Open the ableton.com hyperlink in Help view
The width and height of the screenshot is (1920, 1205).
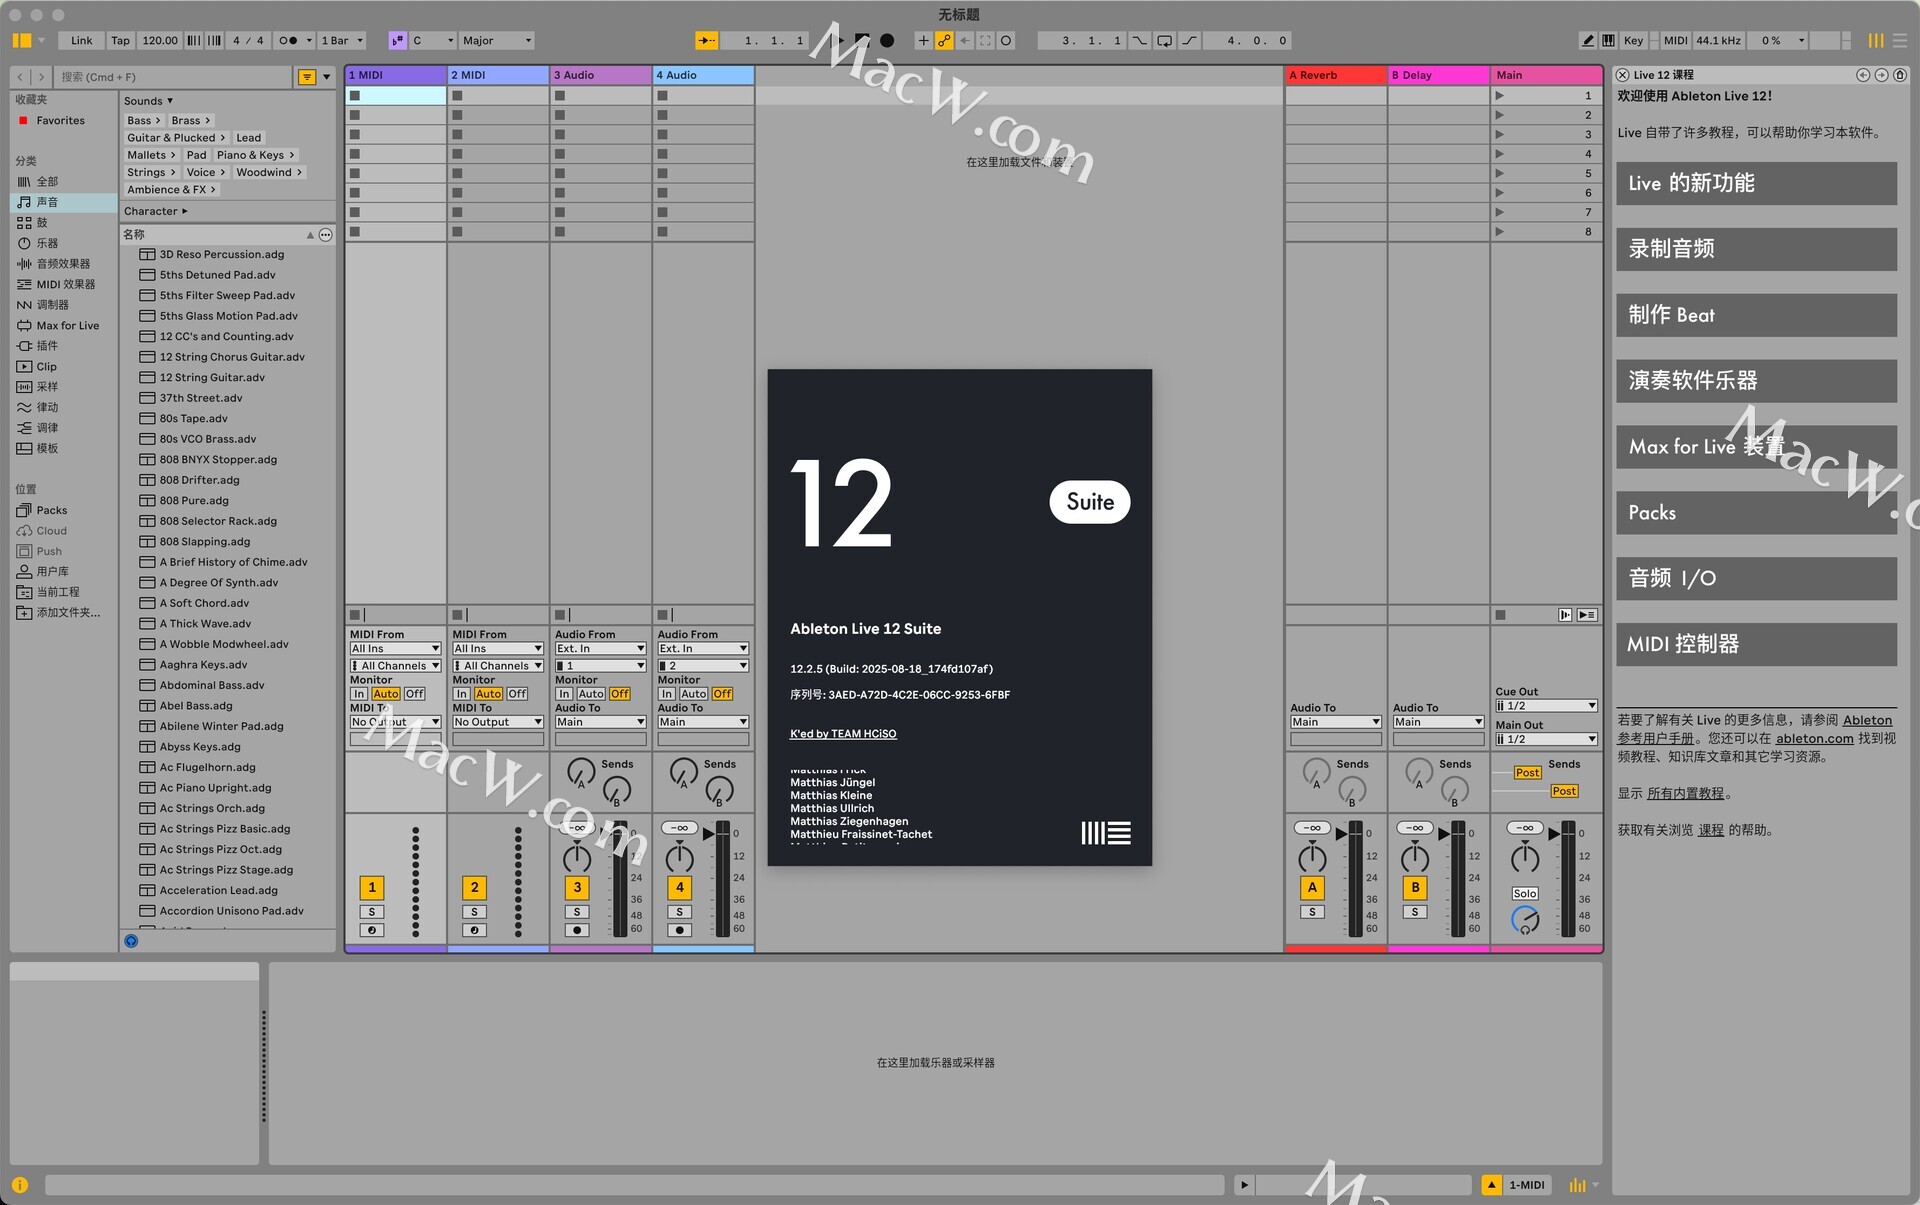[1814, 739]
